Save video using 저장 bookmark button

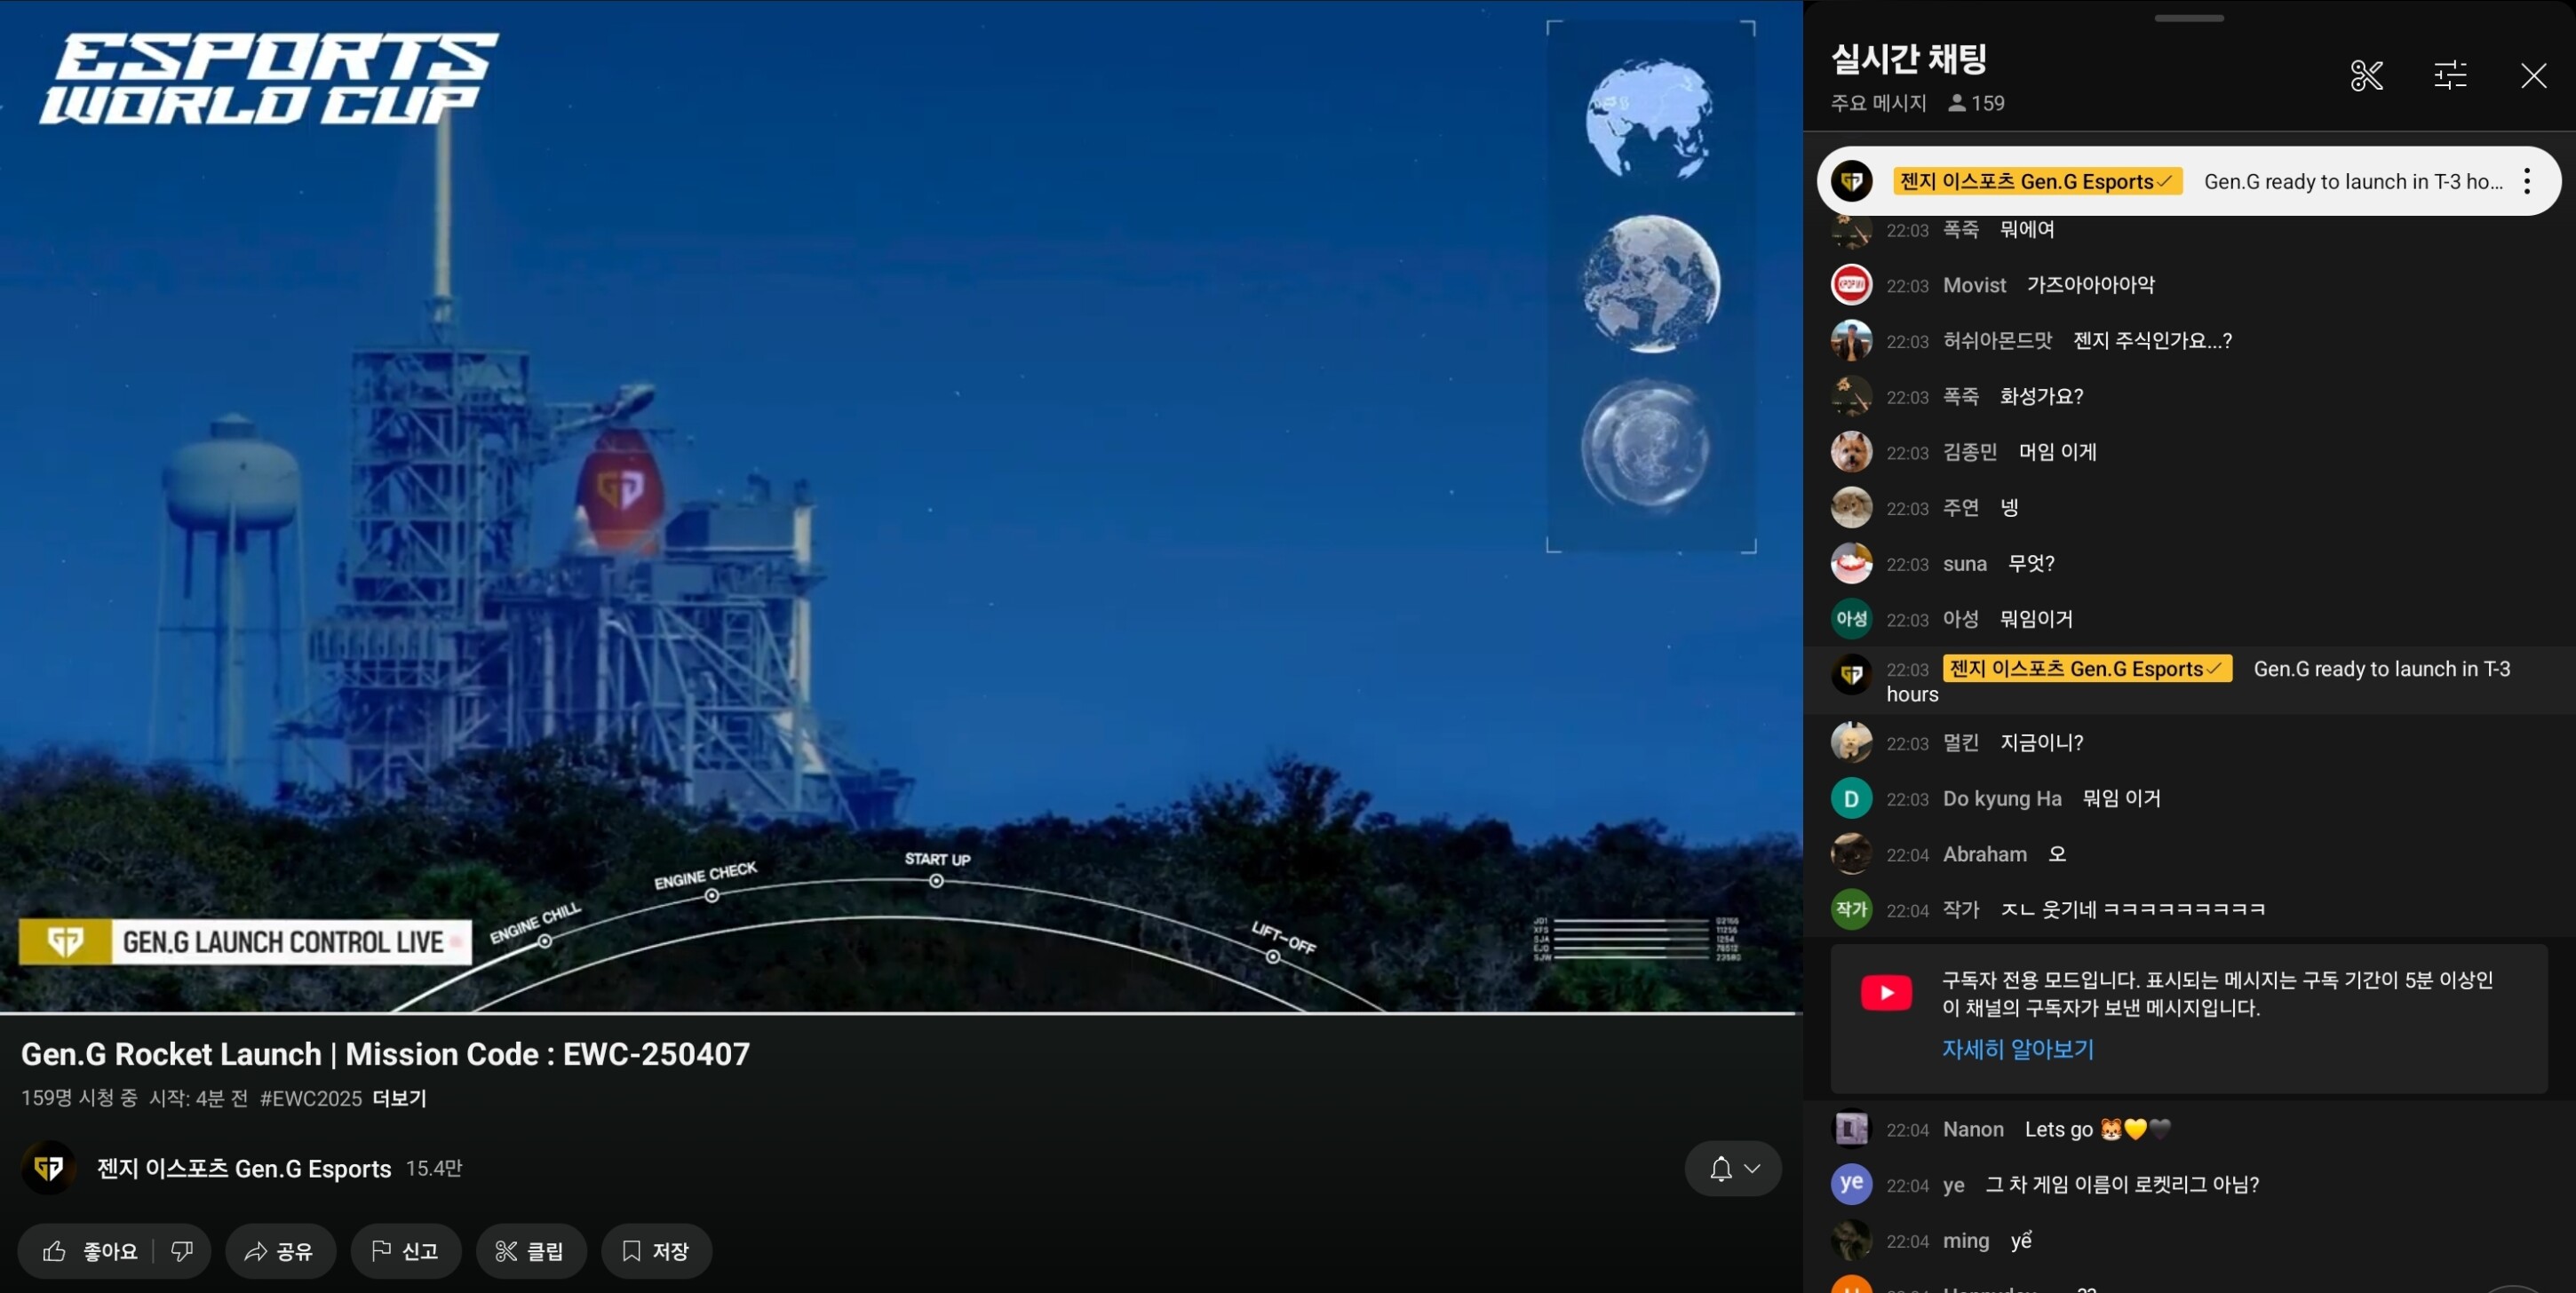click(656, 1250)
